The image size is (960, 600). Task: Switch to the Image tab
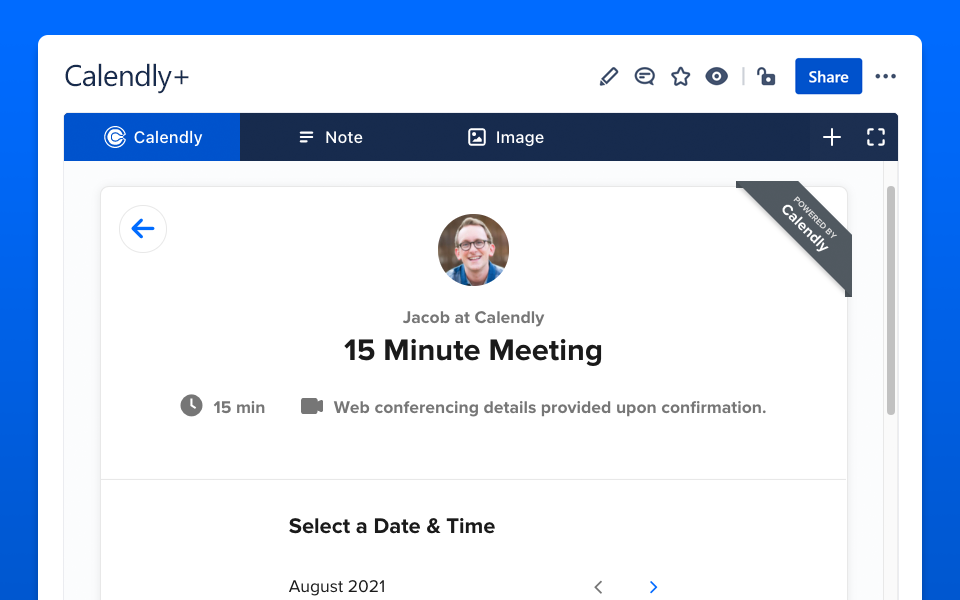506,137
